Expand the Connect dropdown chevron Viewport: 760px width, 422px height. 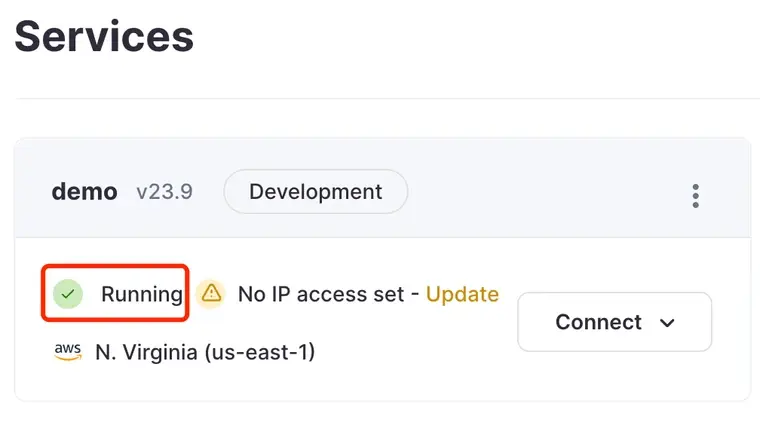[x=668, y=323]
